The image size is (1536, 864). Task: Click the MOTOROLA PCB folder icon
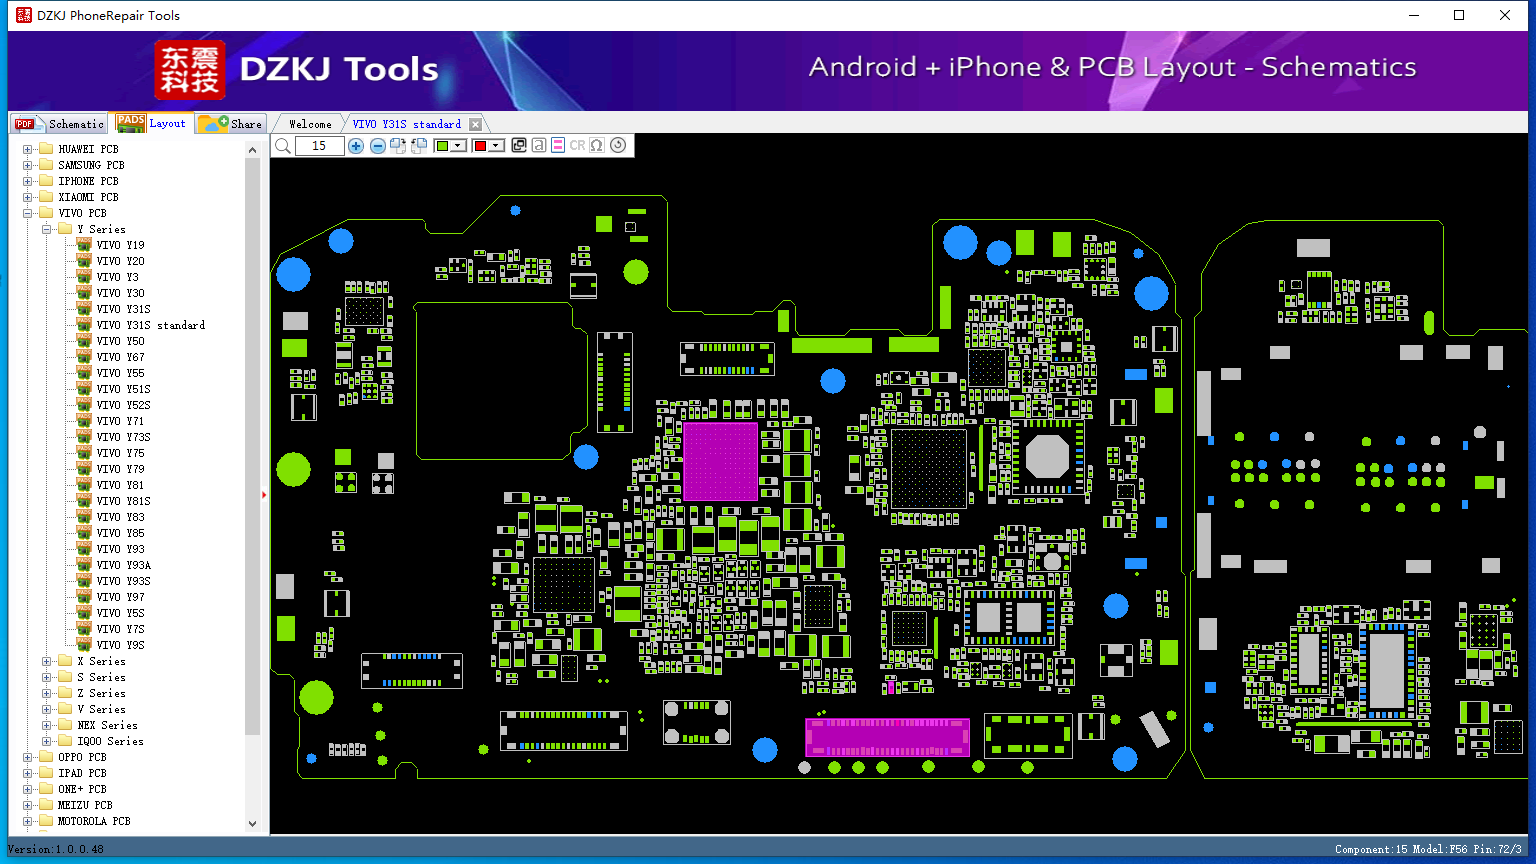coord(45,821)
